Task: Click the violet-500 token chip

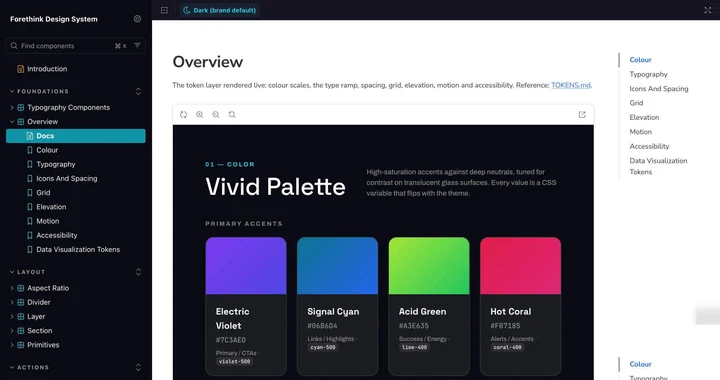Action: point(234,362)
